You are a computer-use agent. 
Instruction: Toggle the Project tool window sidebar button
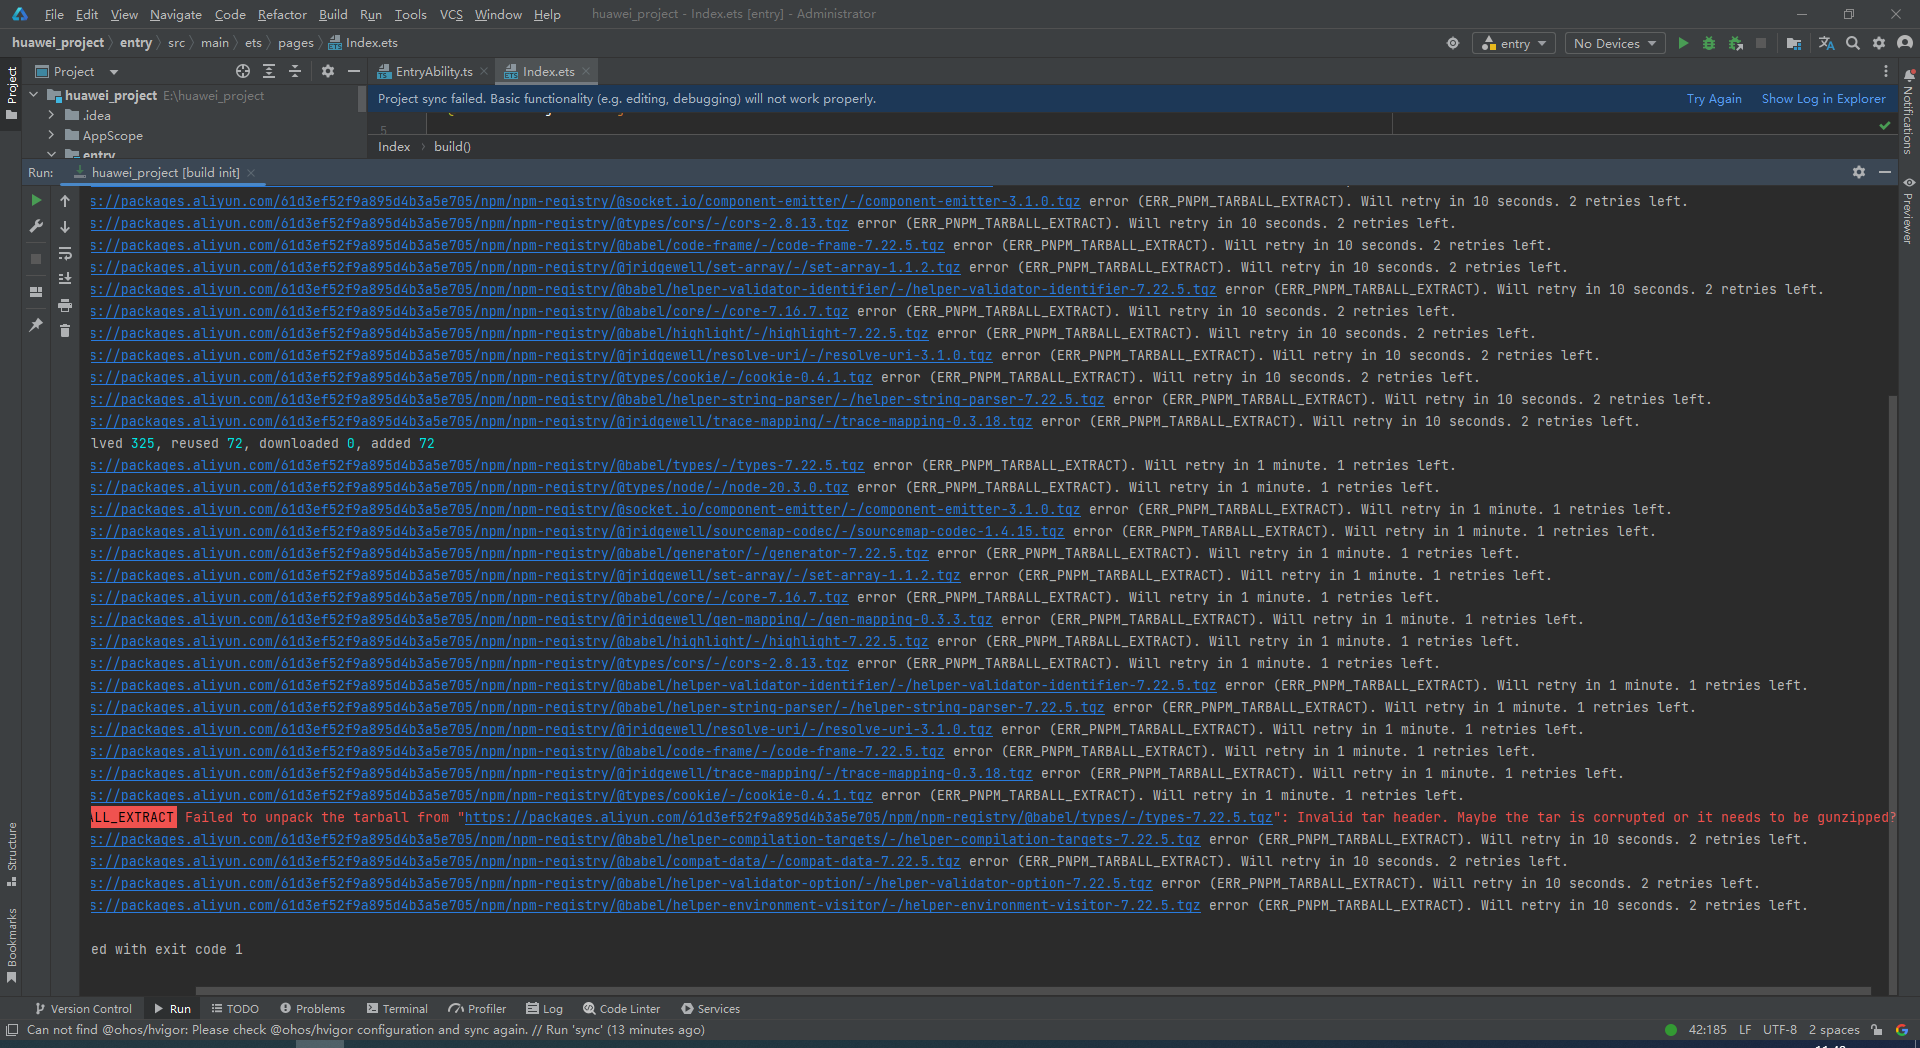coord(12,93)
